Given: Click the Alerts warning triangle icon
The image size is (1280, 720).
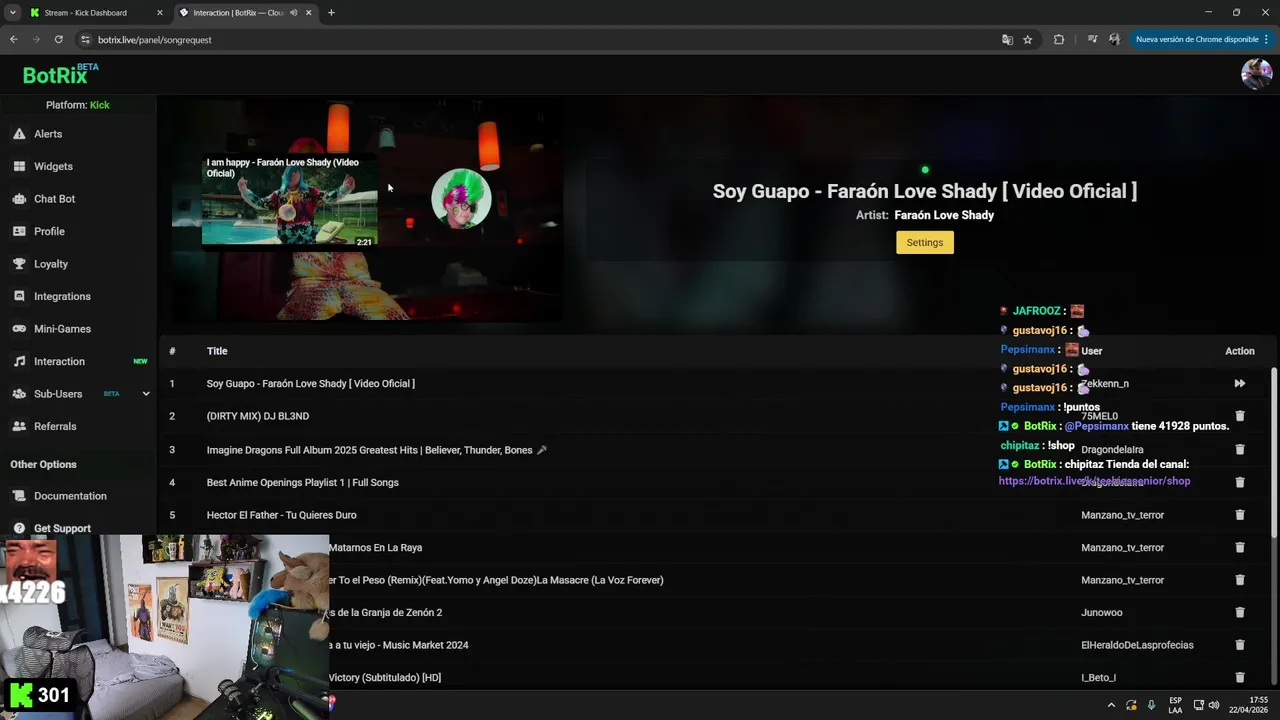Looking at the screenshot, I should [x=19, y=134].
